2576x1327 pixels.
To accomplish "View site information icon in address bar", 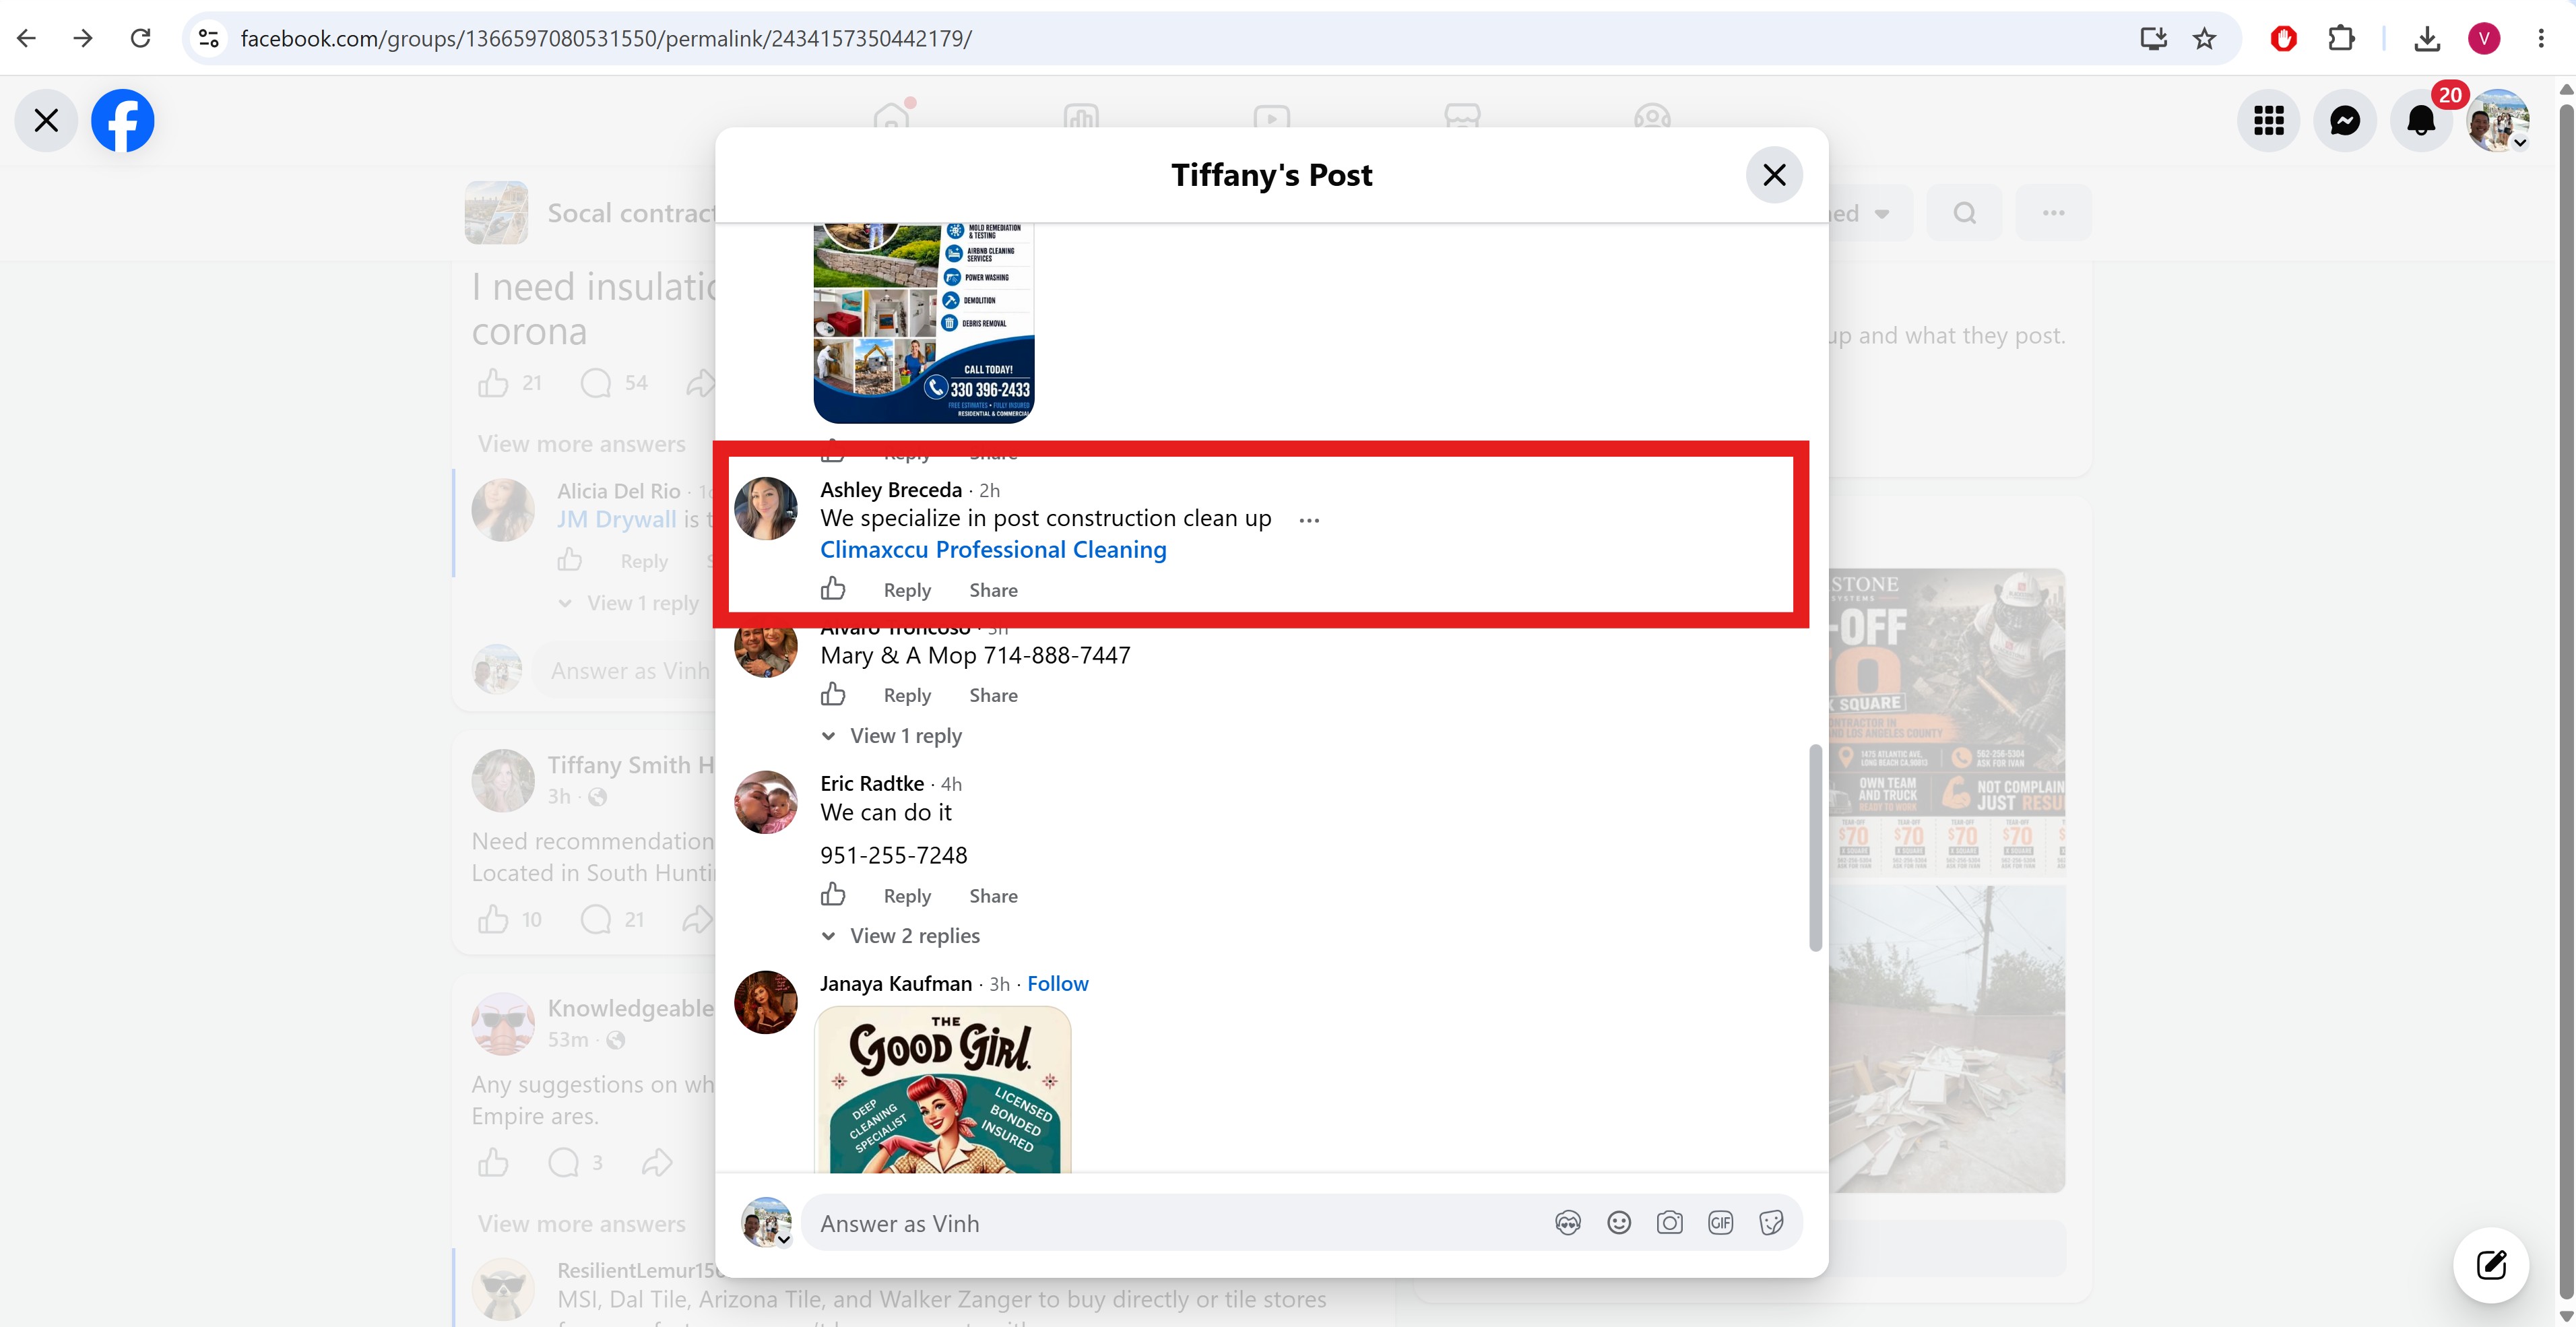I will tap(209, 38).
